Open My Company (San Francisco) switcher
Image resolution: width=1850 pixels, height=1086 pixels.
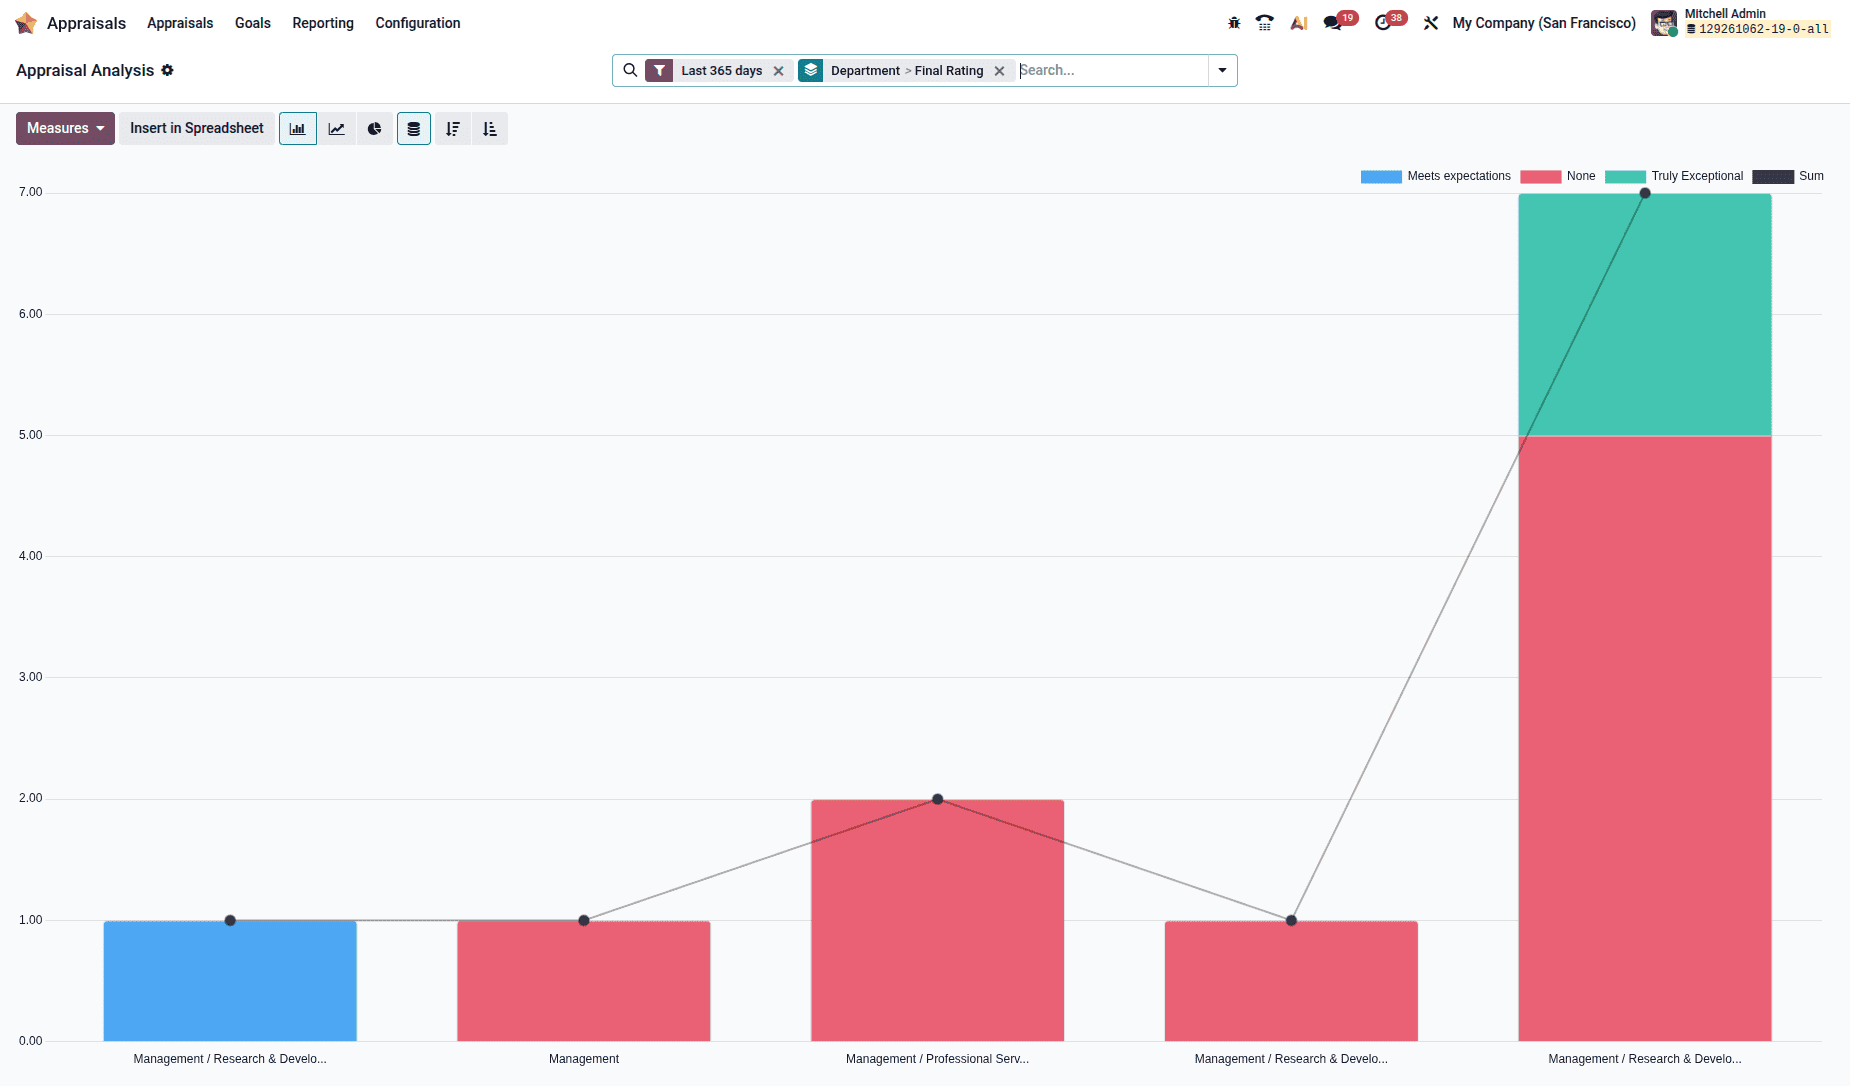coord(1544,23)
